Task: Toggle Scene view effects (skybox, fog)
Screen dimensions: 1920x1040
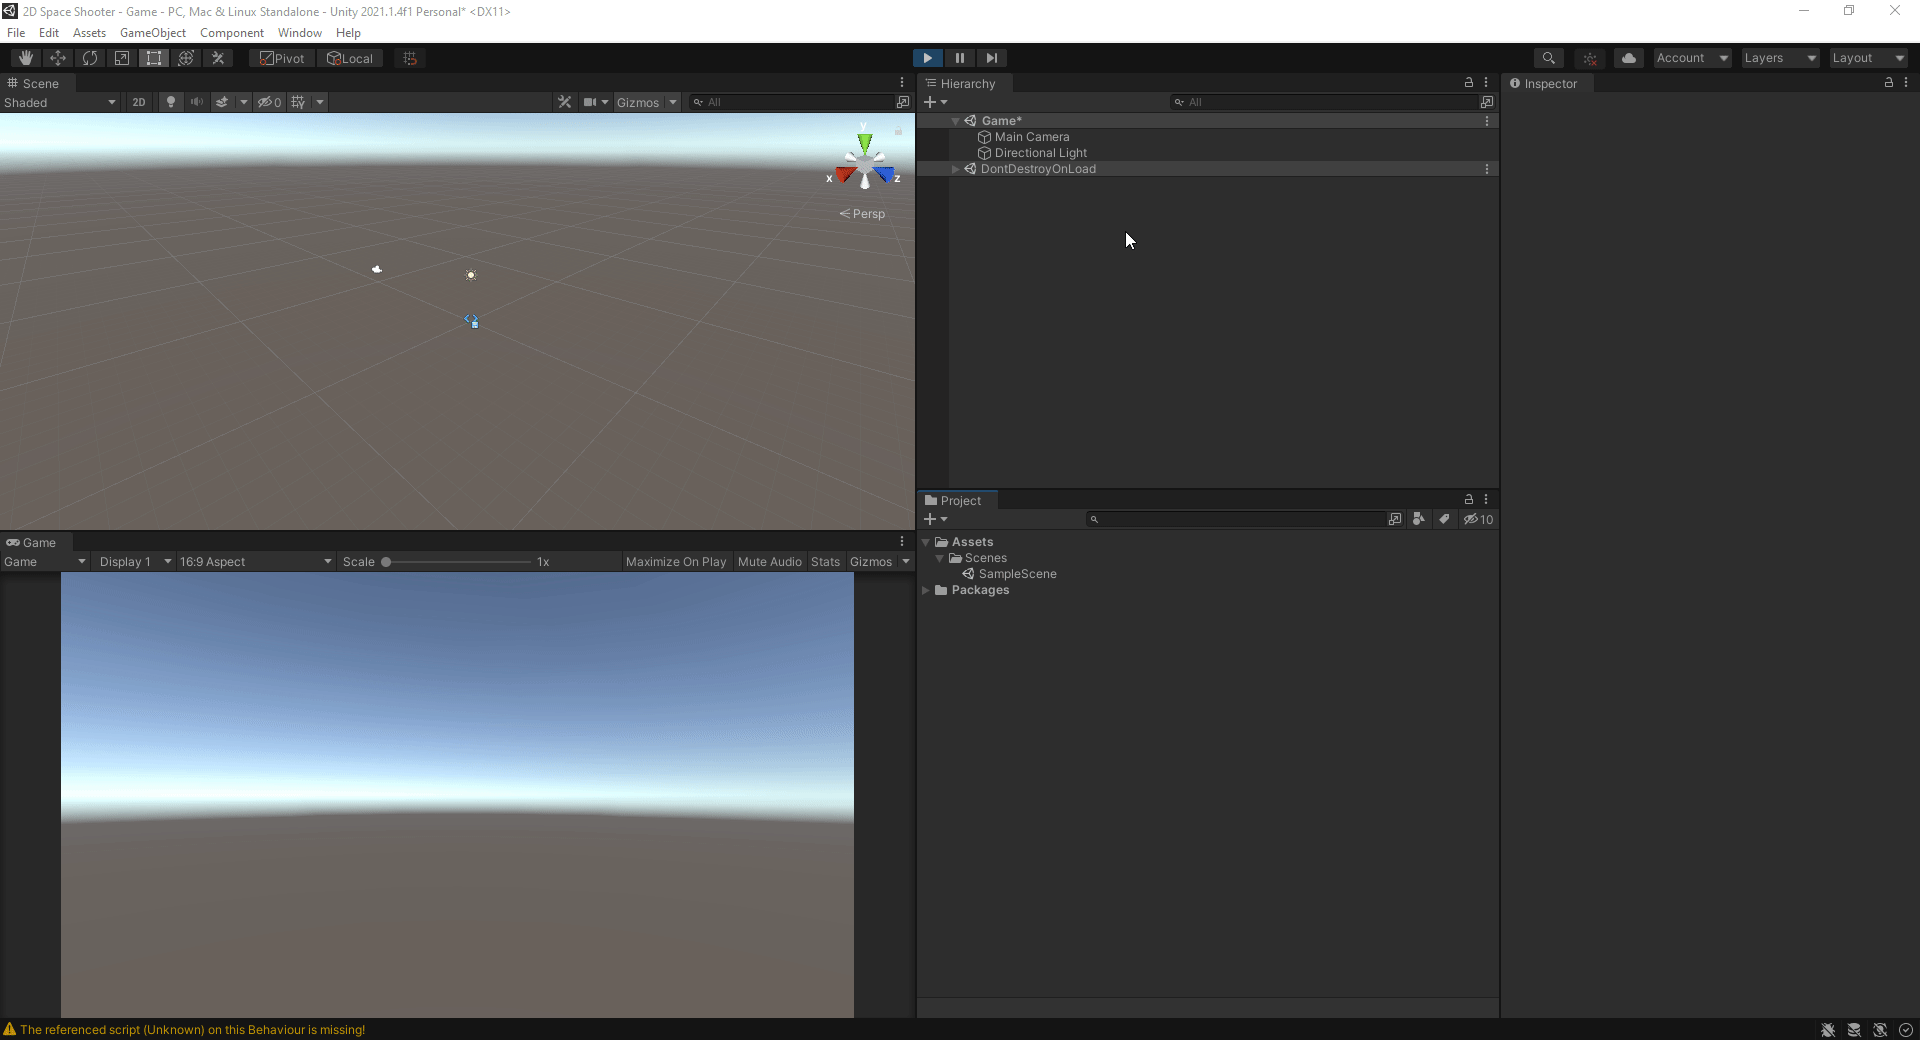Action: point(222,102)
